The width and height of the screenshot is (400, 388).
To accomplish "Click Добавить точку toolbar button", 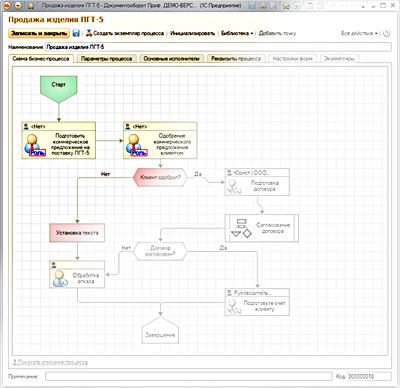I will coord(277,33).
